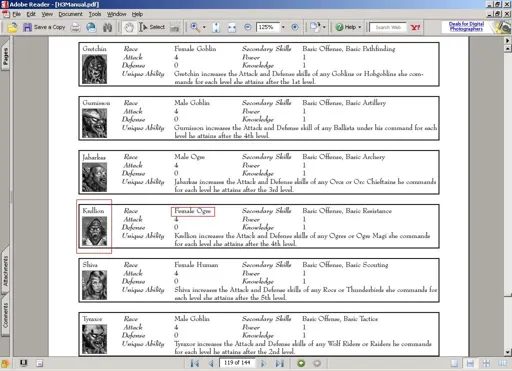Click Jabarkas's portrait image

point(95,177)
